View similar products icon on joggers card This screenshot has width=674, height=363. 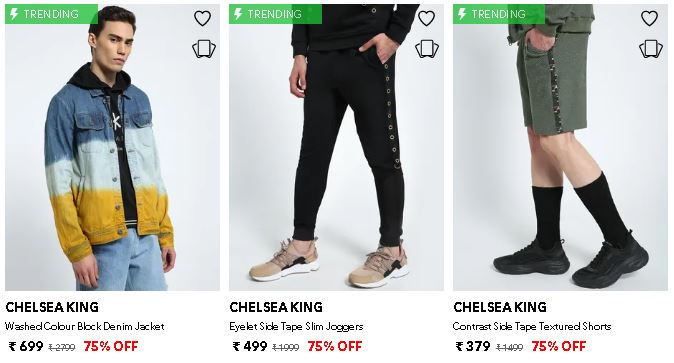[427, 49]
